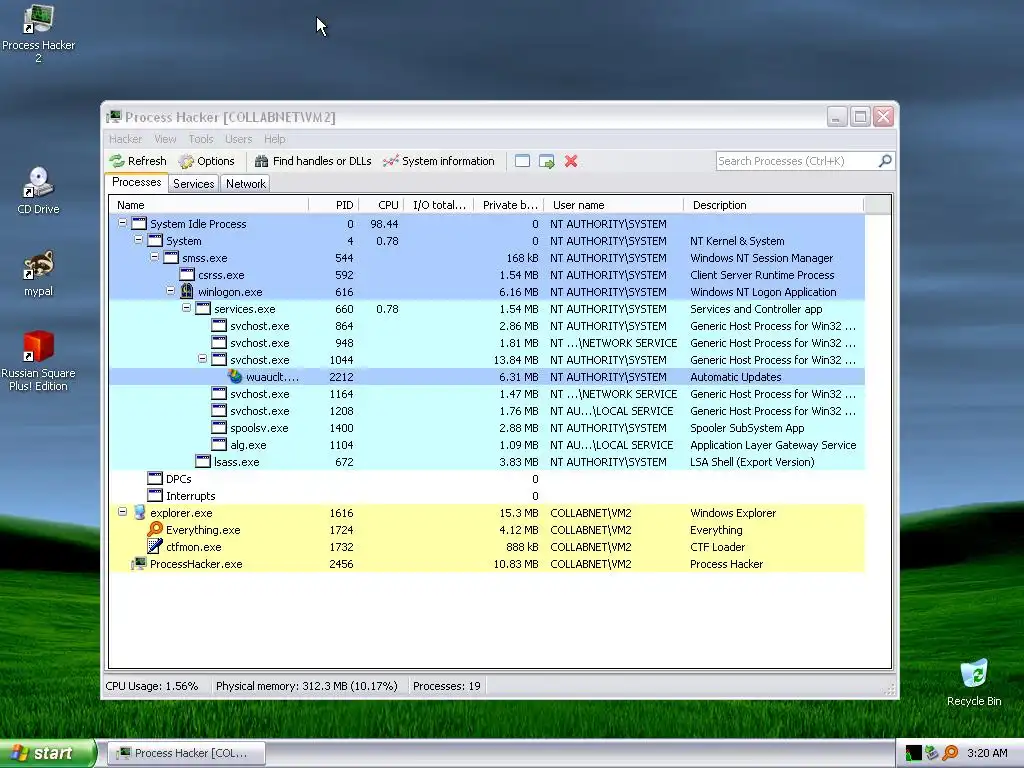The width and height of the screenshot is (1024, 768).
Task: Collapse the explorer.exe tree node
Action: coord(122,512)
